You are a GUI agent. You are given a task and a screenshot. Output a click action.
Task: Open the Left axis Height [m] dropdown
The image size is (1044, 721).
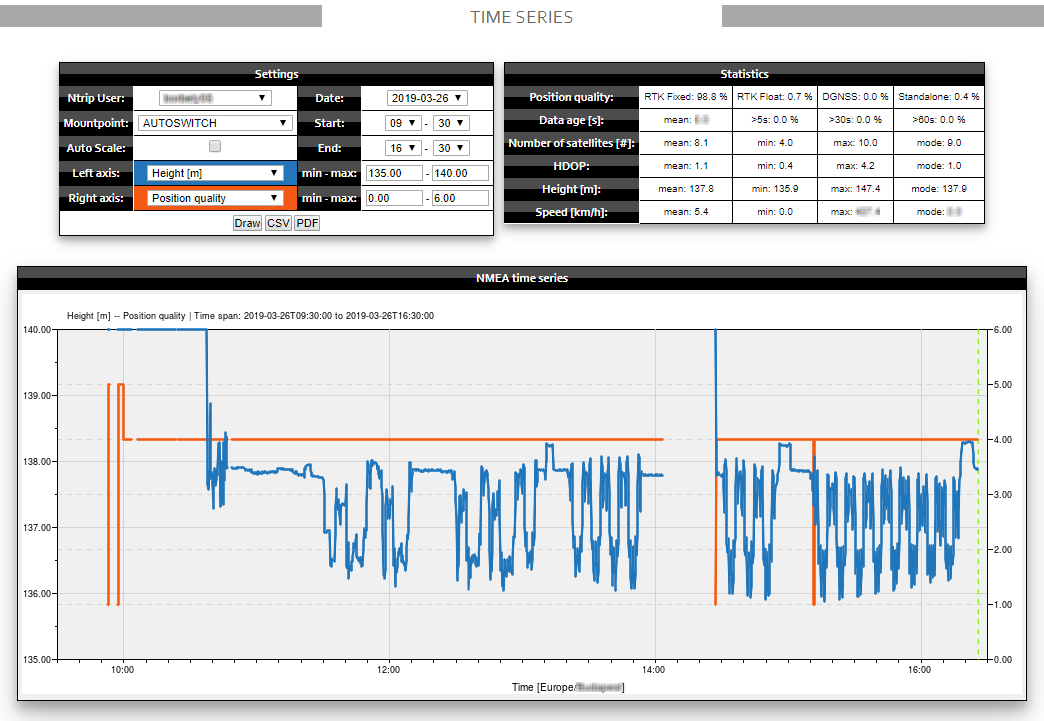[x=215, y=173]
